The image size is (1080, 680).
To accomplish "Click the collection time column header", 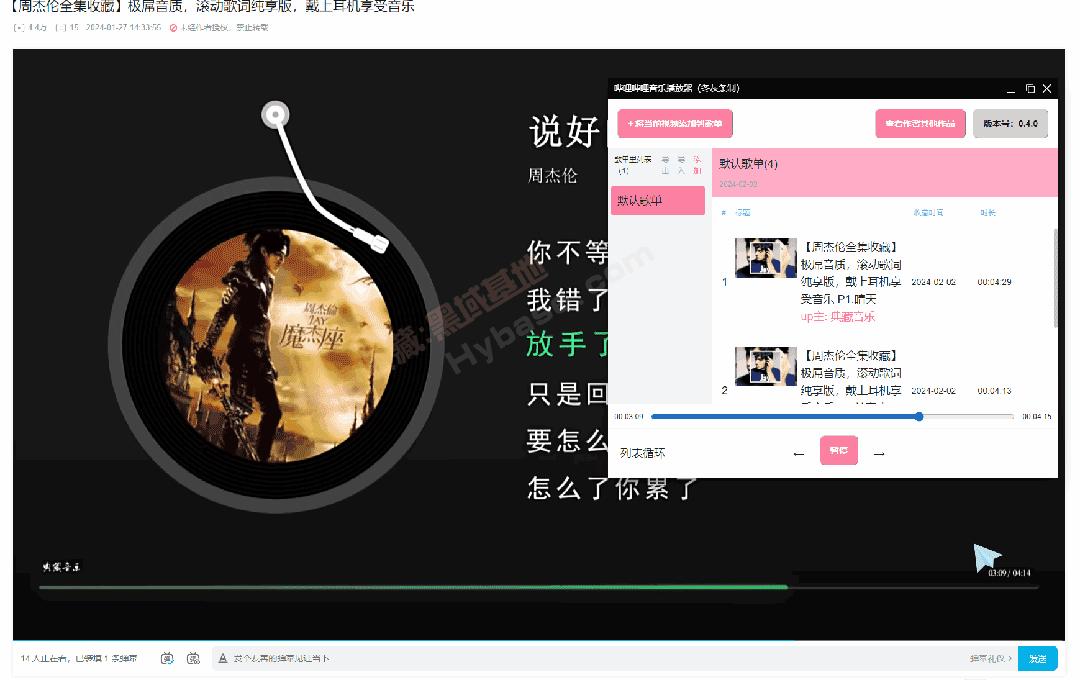I will point(928,213).
